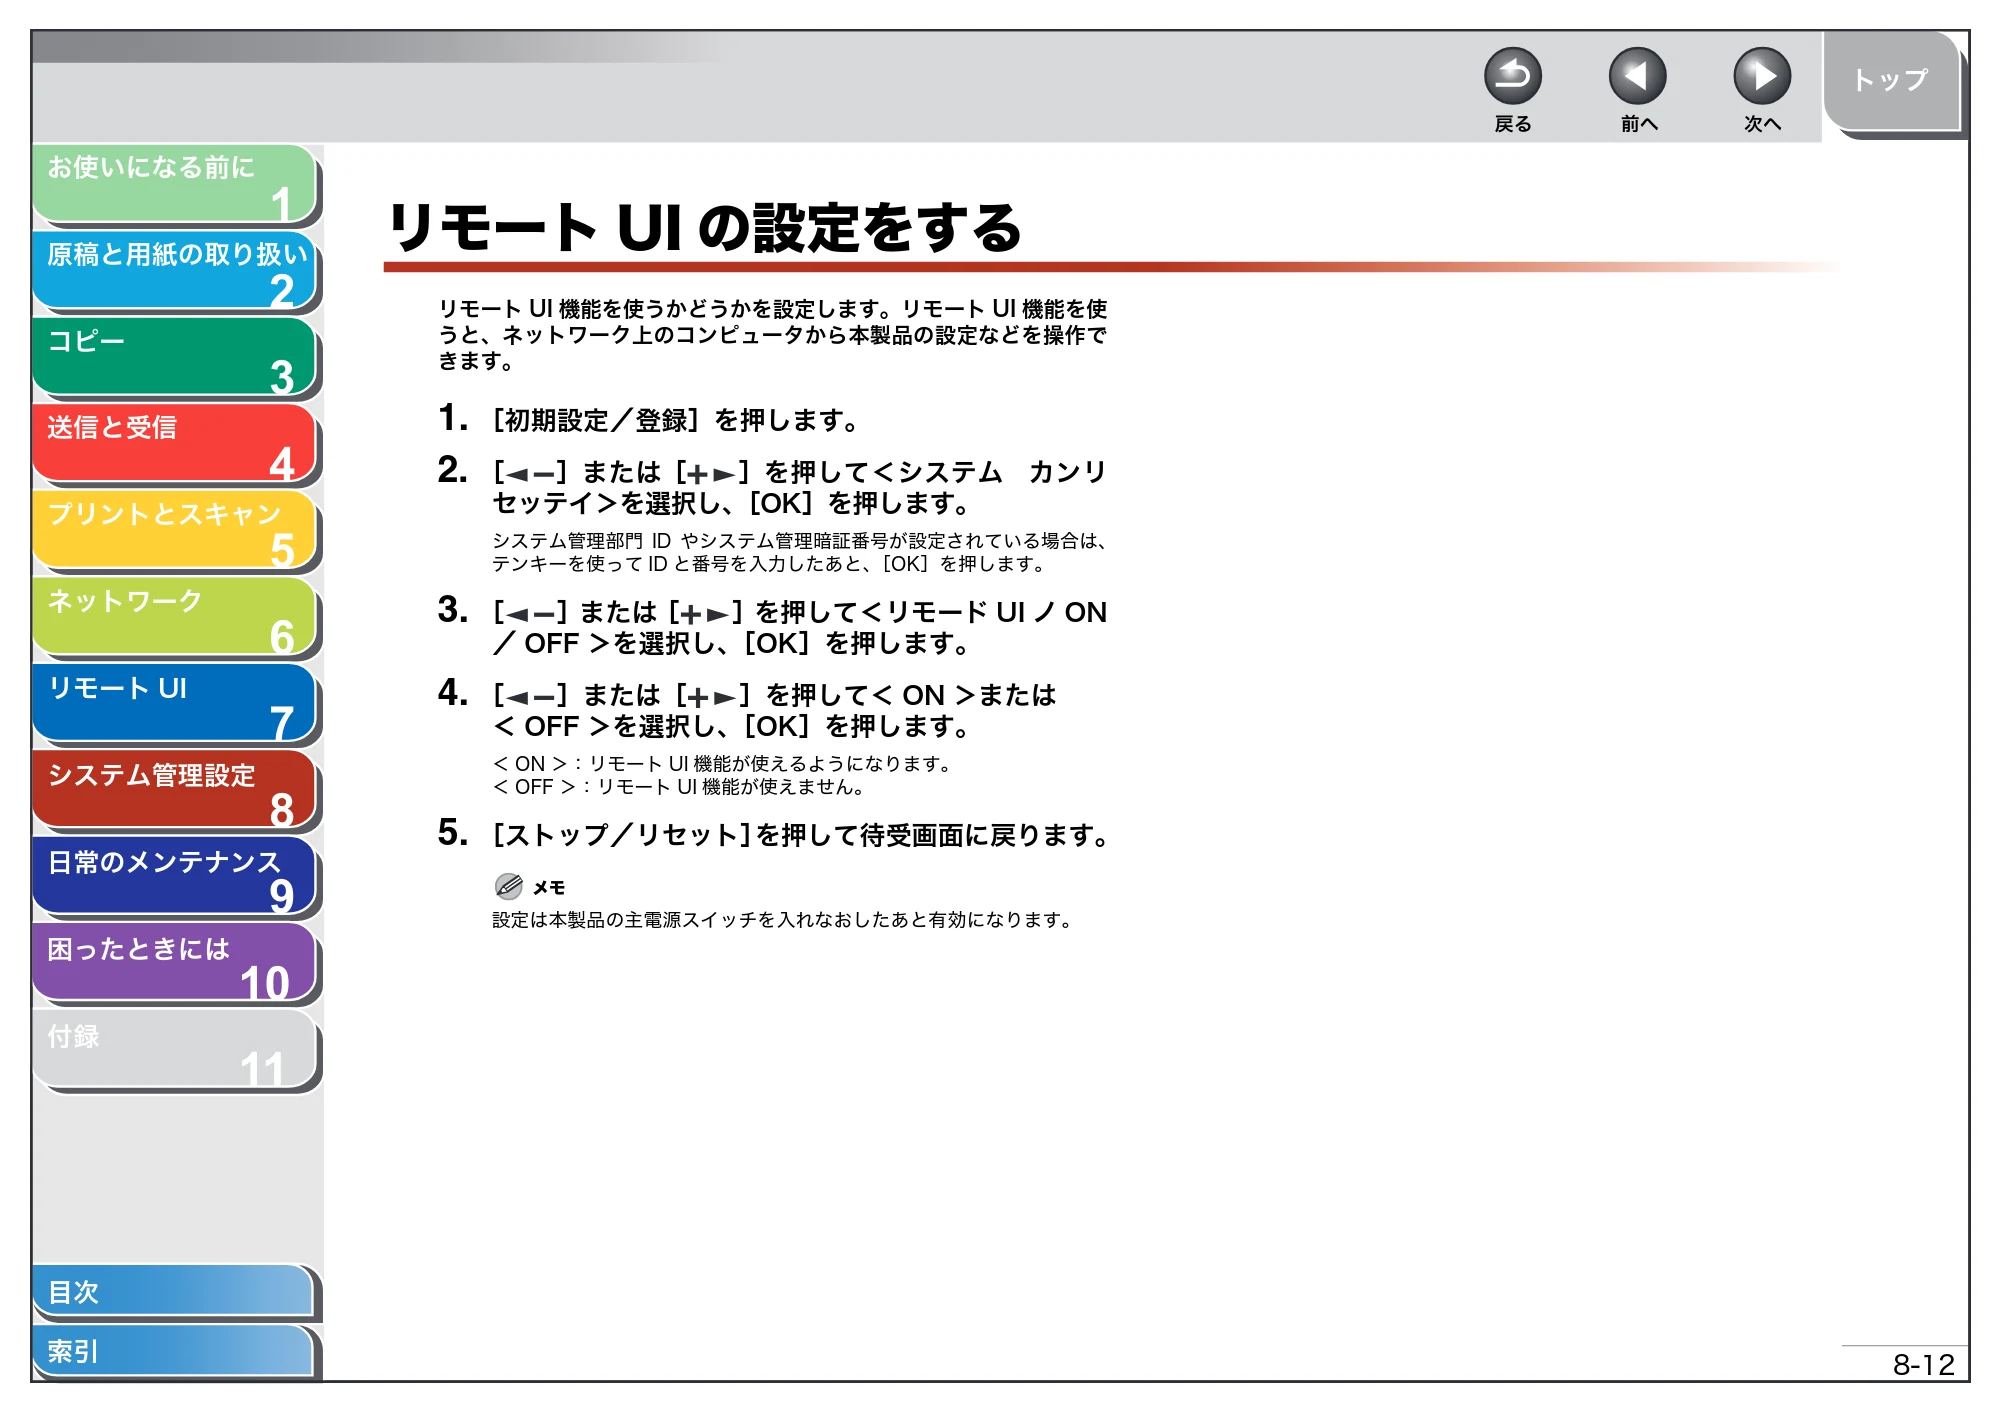The width and height of the screenshot is (2000, 1414).
Task: Go to chapter 3 コピー
Action: [175, 358]
